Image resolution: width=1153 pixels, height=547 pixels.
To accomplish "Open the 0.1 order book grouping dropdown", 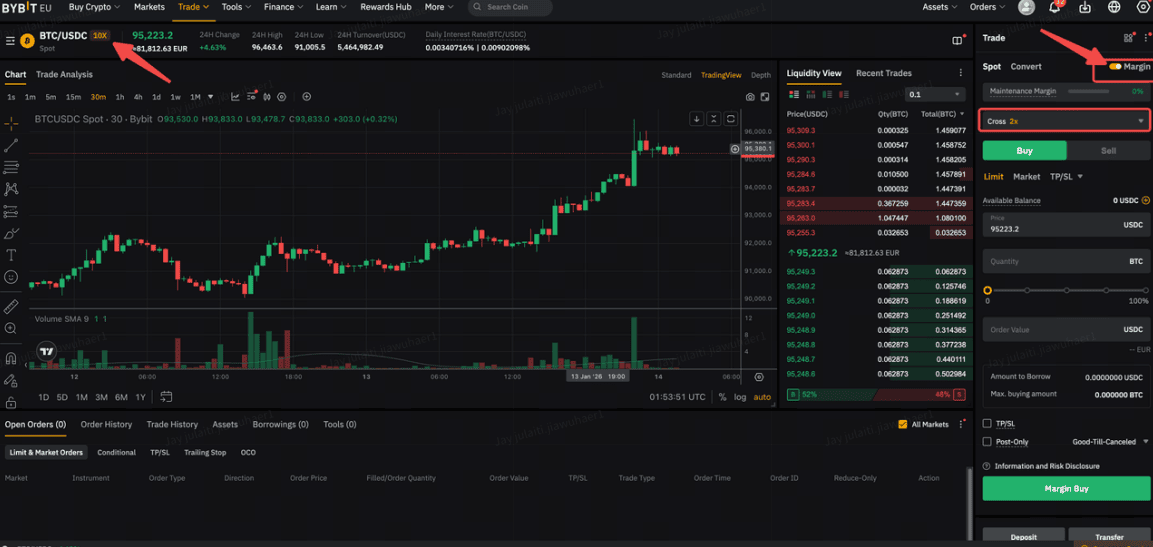I will tap(934, 94).
